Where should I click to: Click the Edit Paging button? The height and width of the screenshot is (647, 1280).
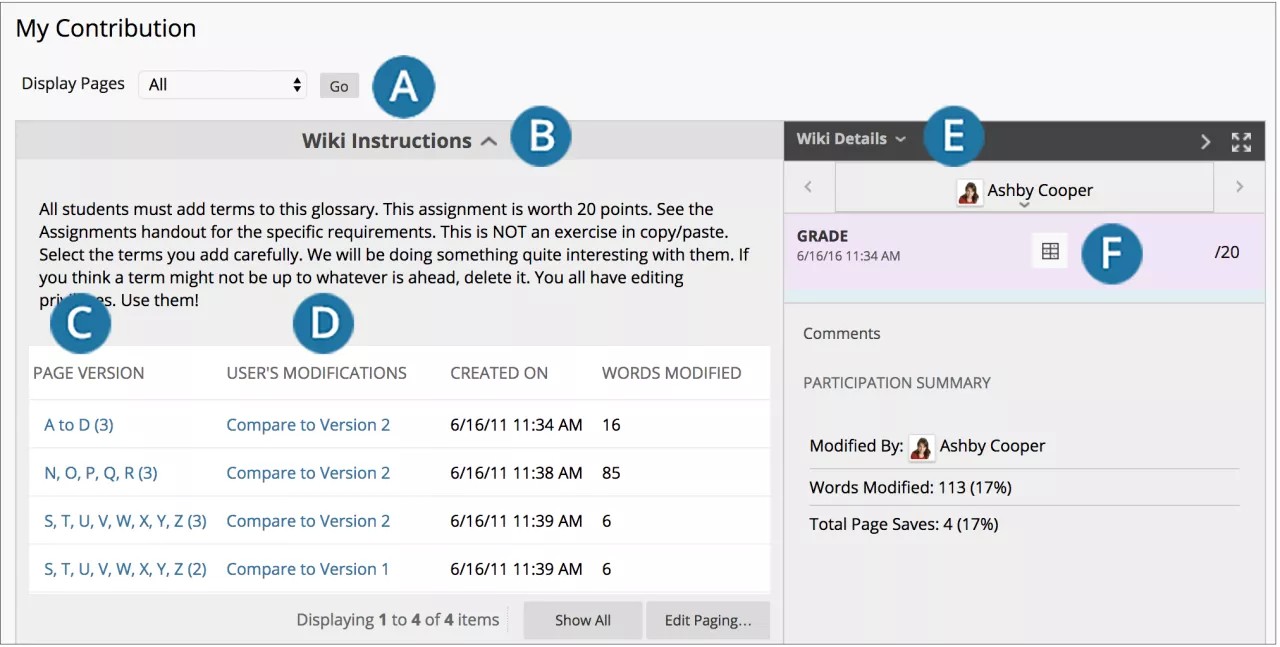[x=708, y=620]
